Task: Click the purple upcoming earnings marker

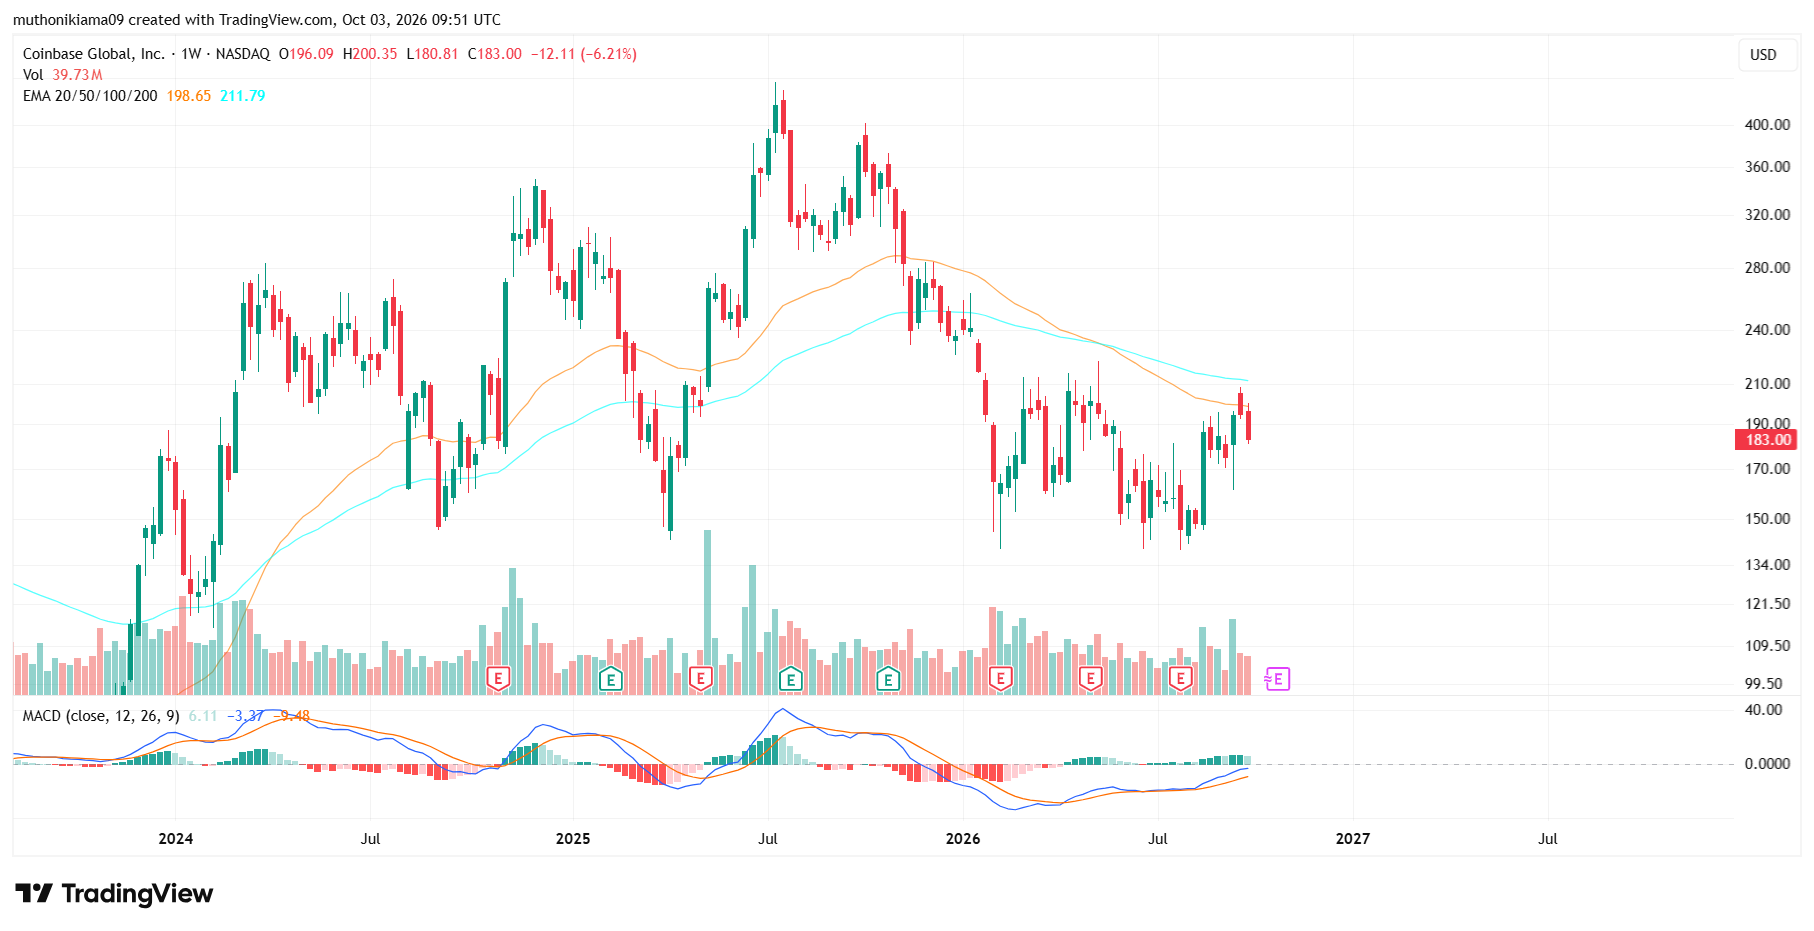Action: point(1277,680)
